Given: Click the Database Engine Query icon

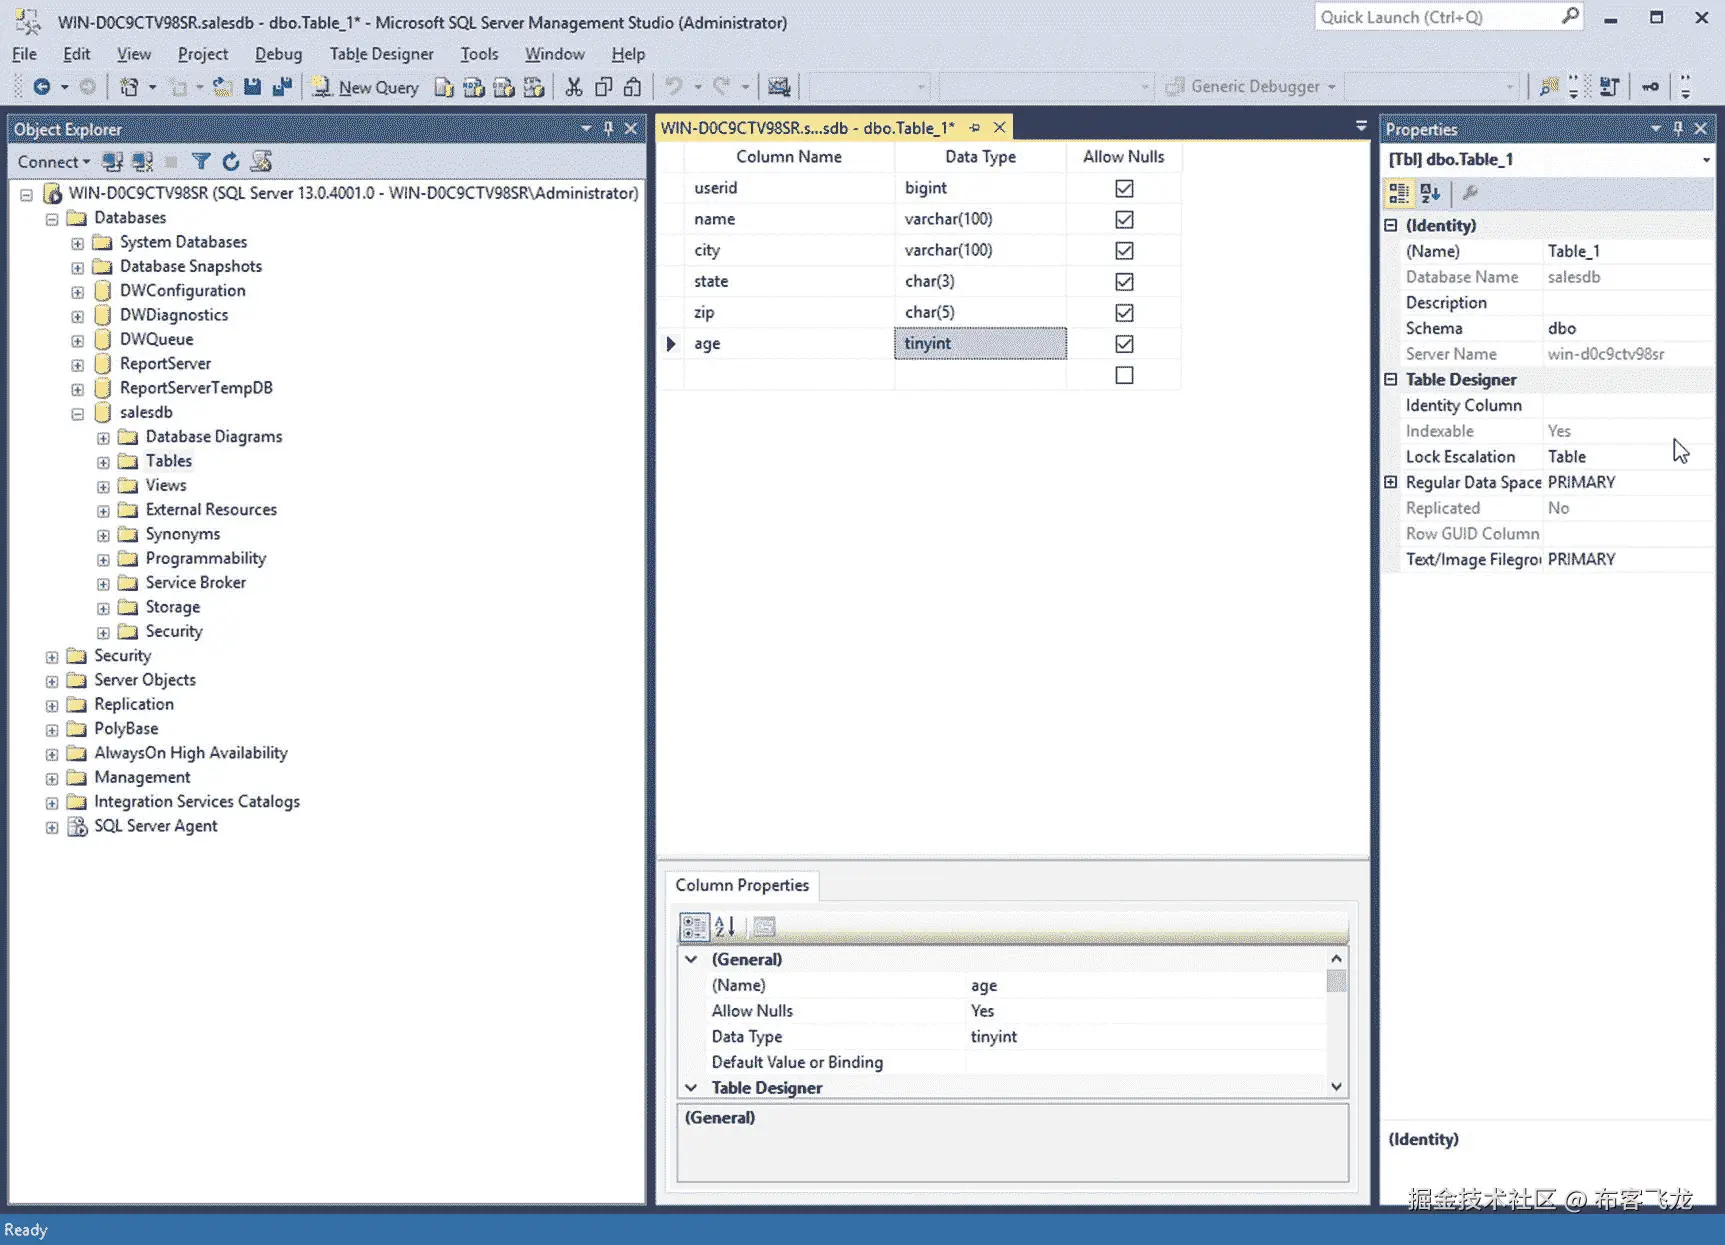Looking at the screenshot, I should coord(444,87).
